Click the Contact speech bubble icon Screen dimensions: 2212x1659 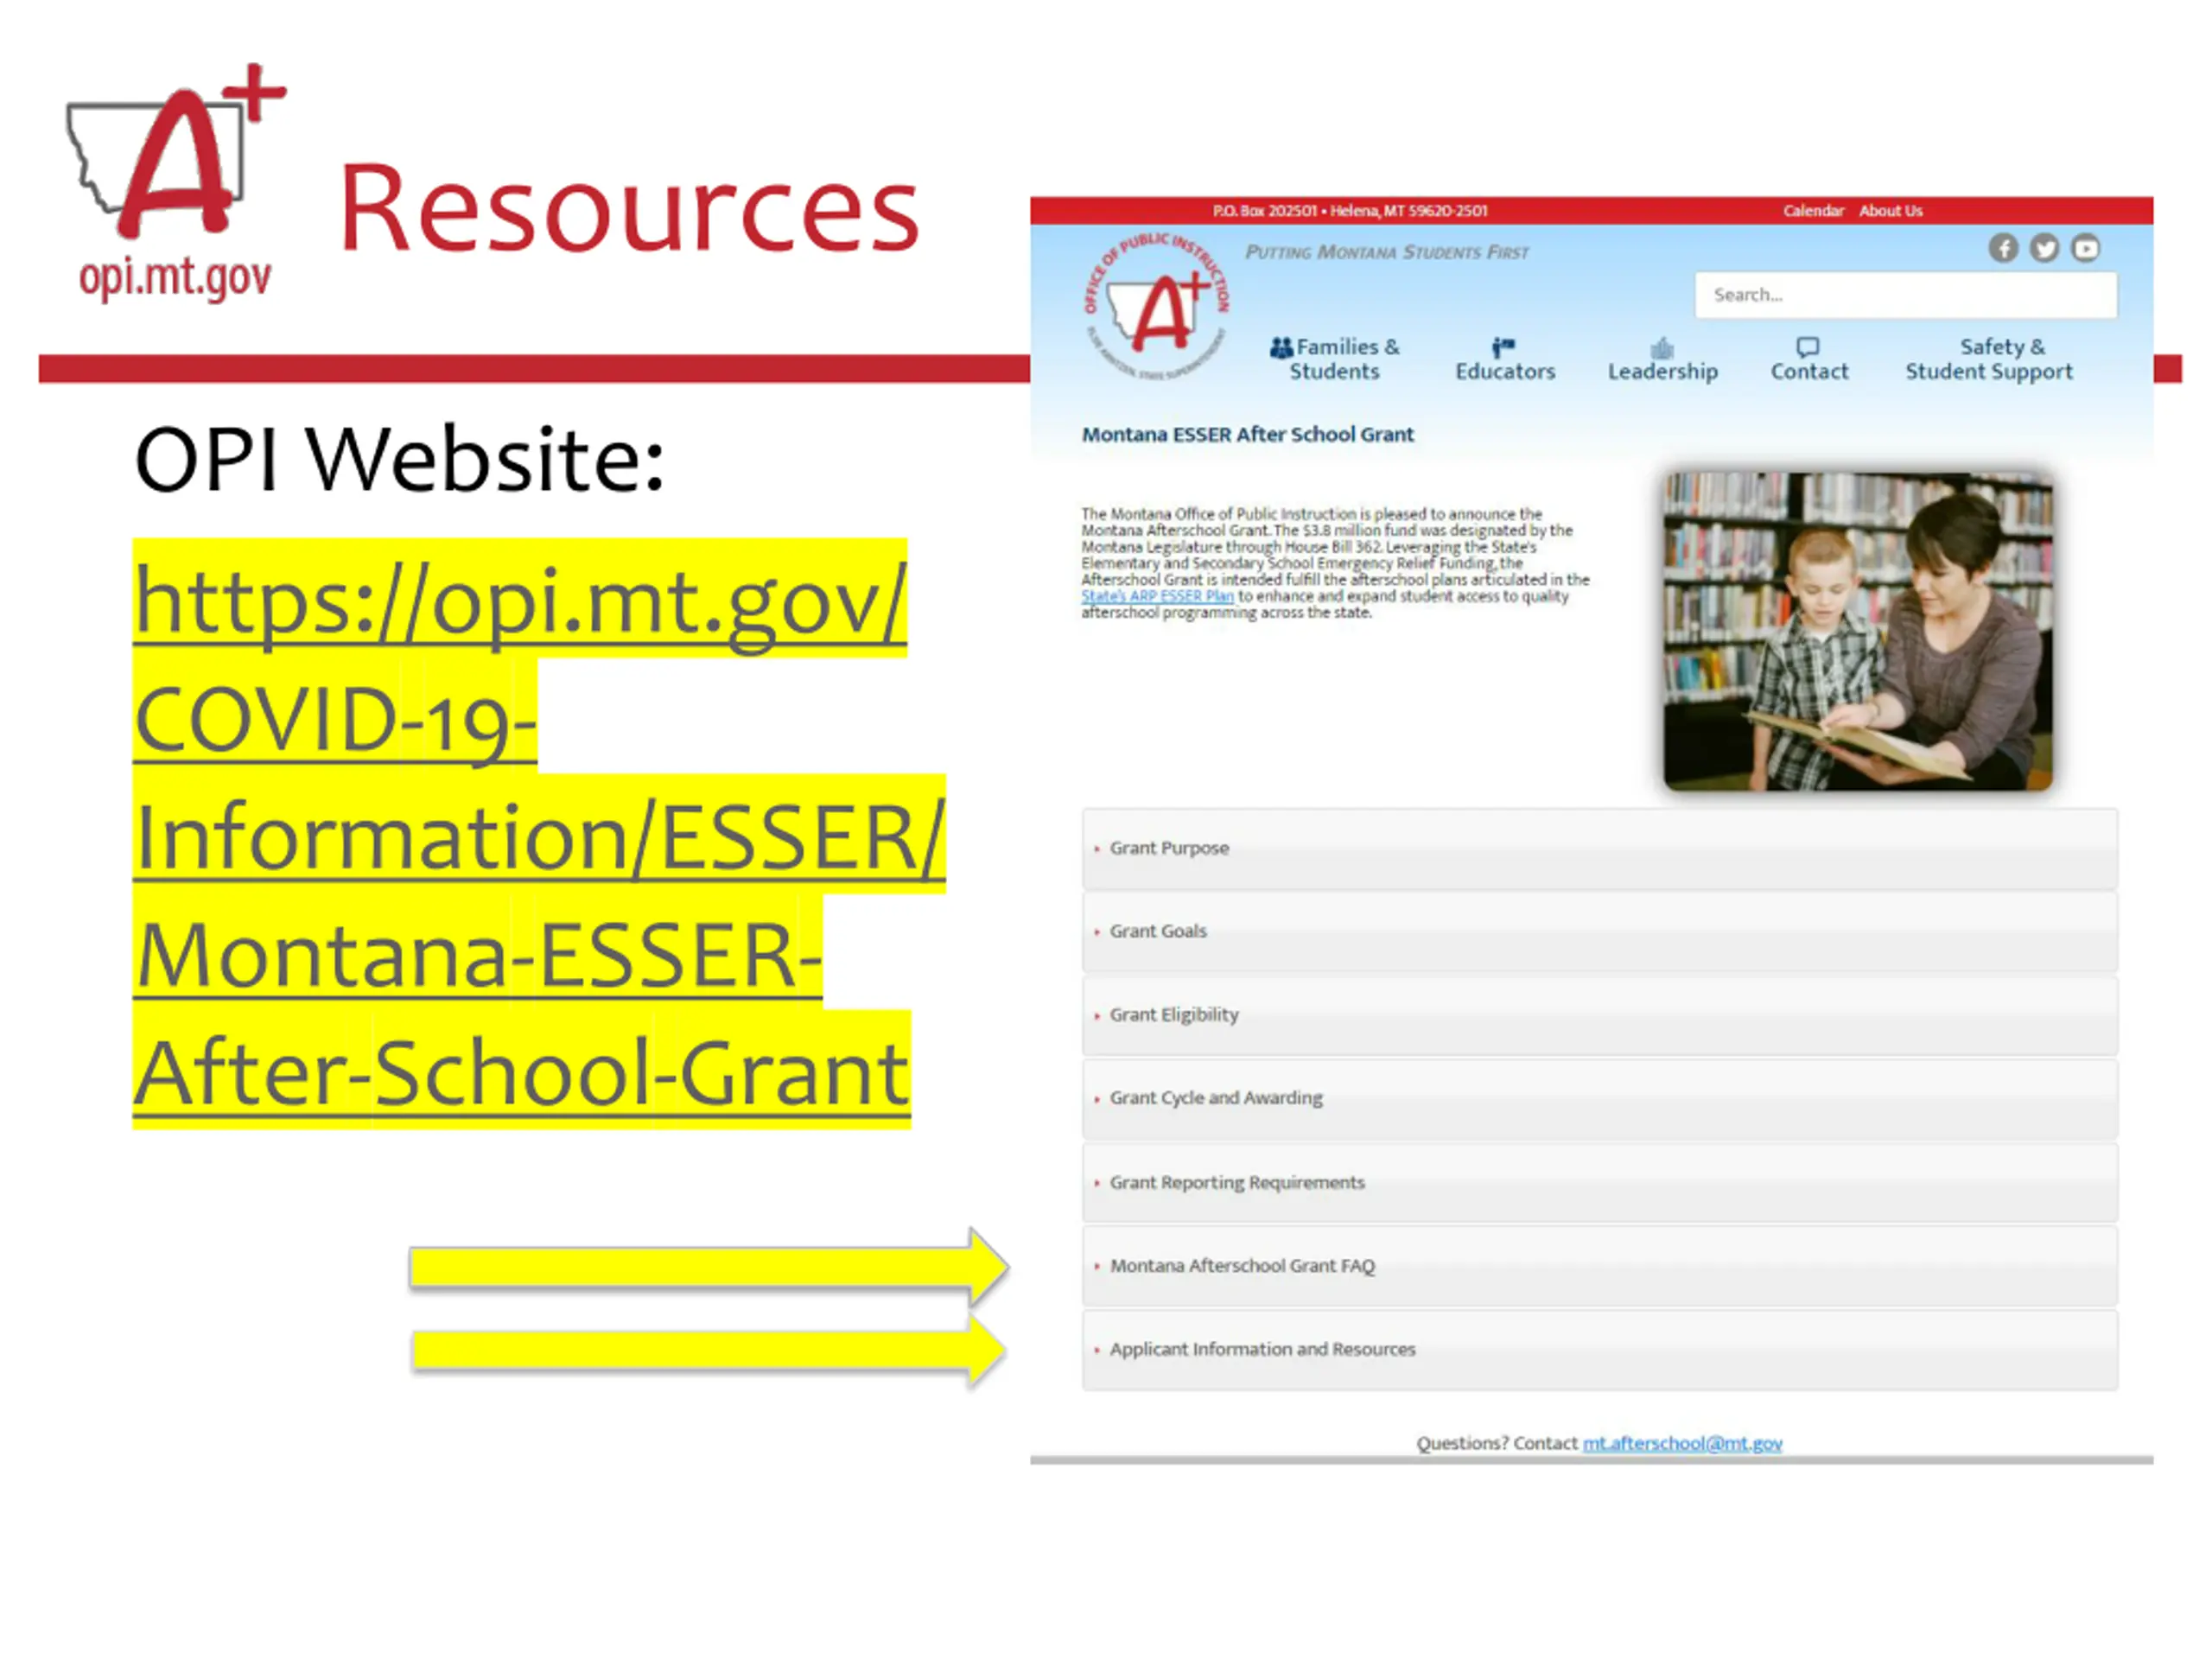tap(1807, 347)
